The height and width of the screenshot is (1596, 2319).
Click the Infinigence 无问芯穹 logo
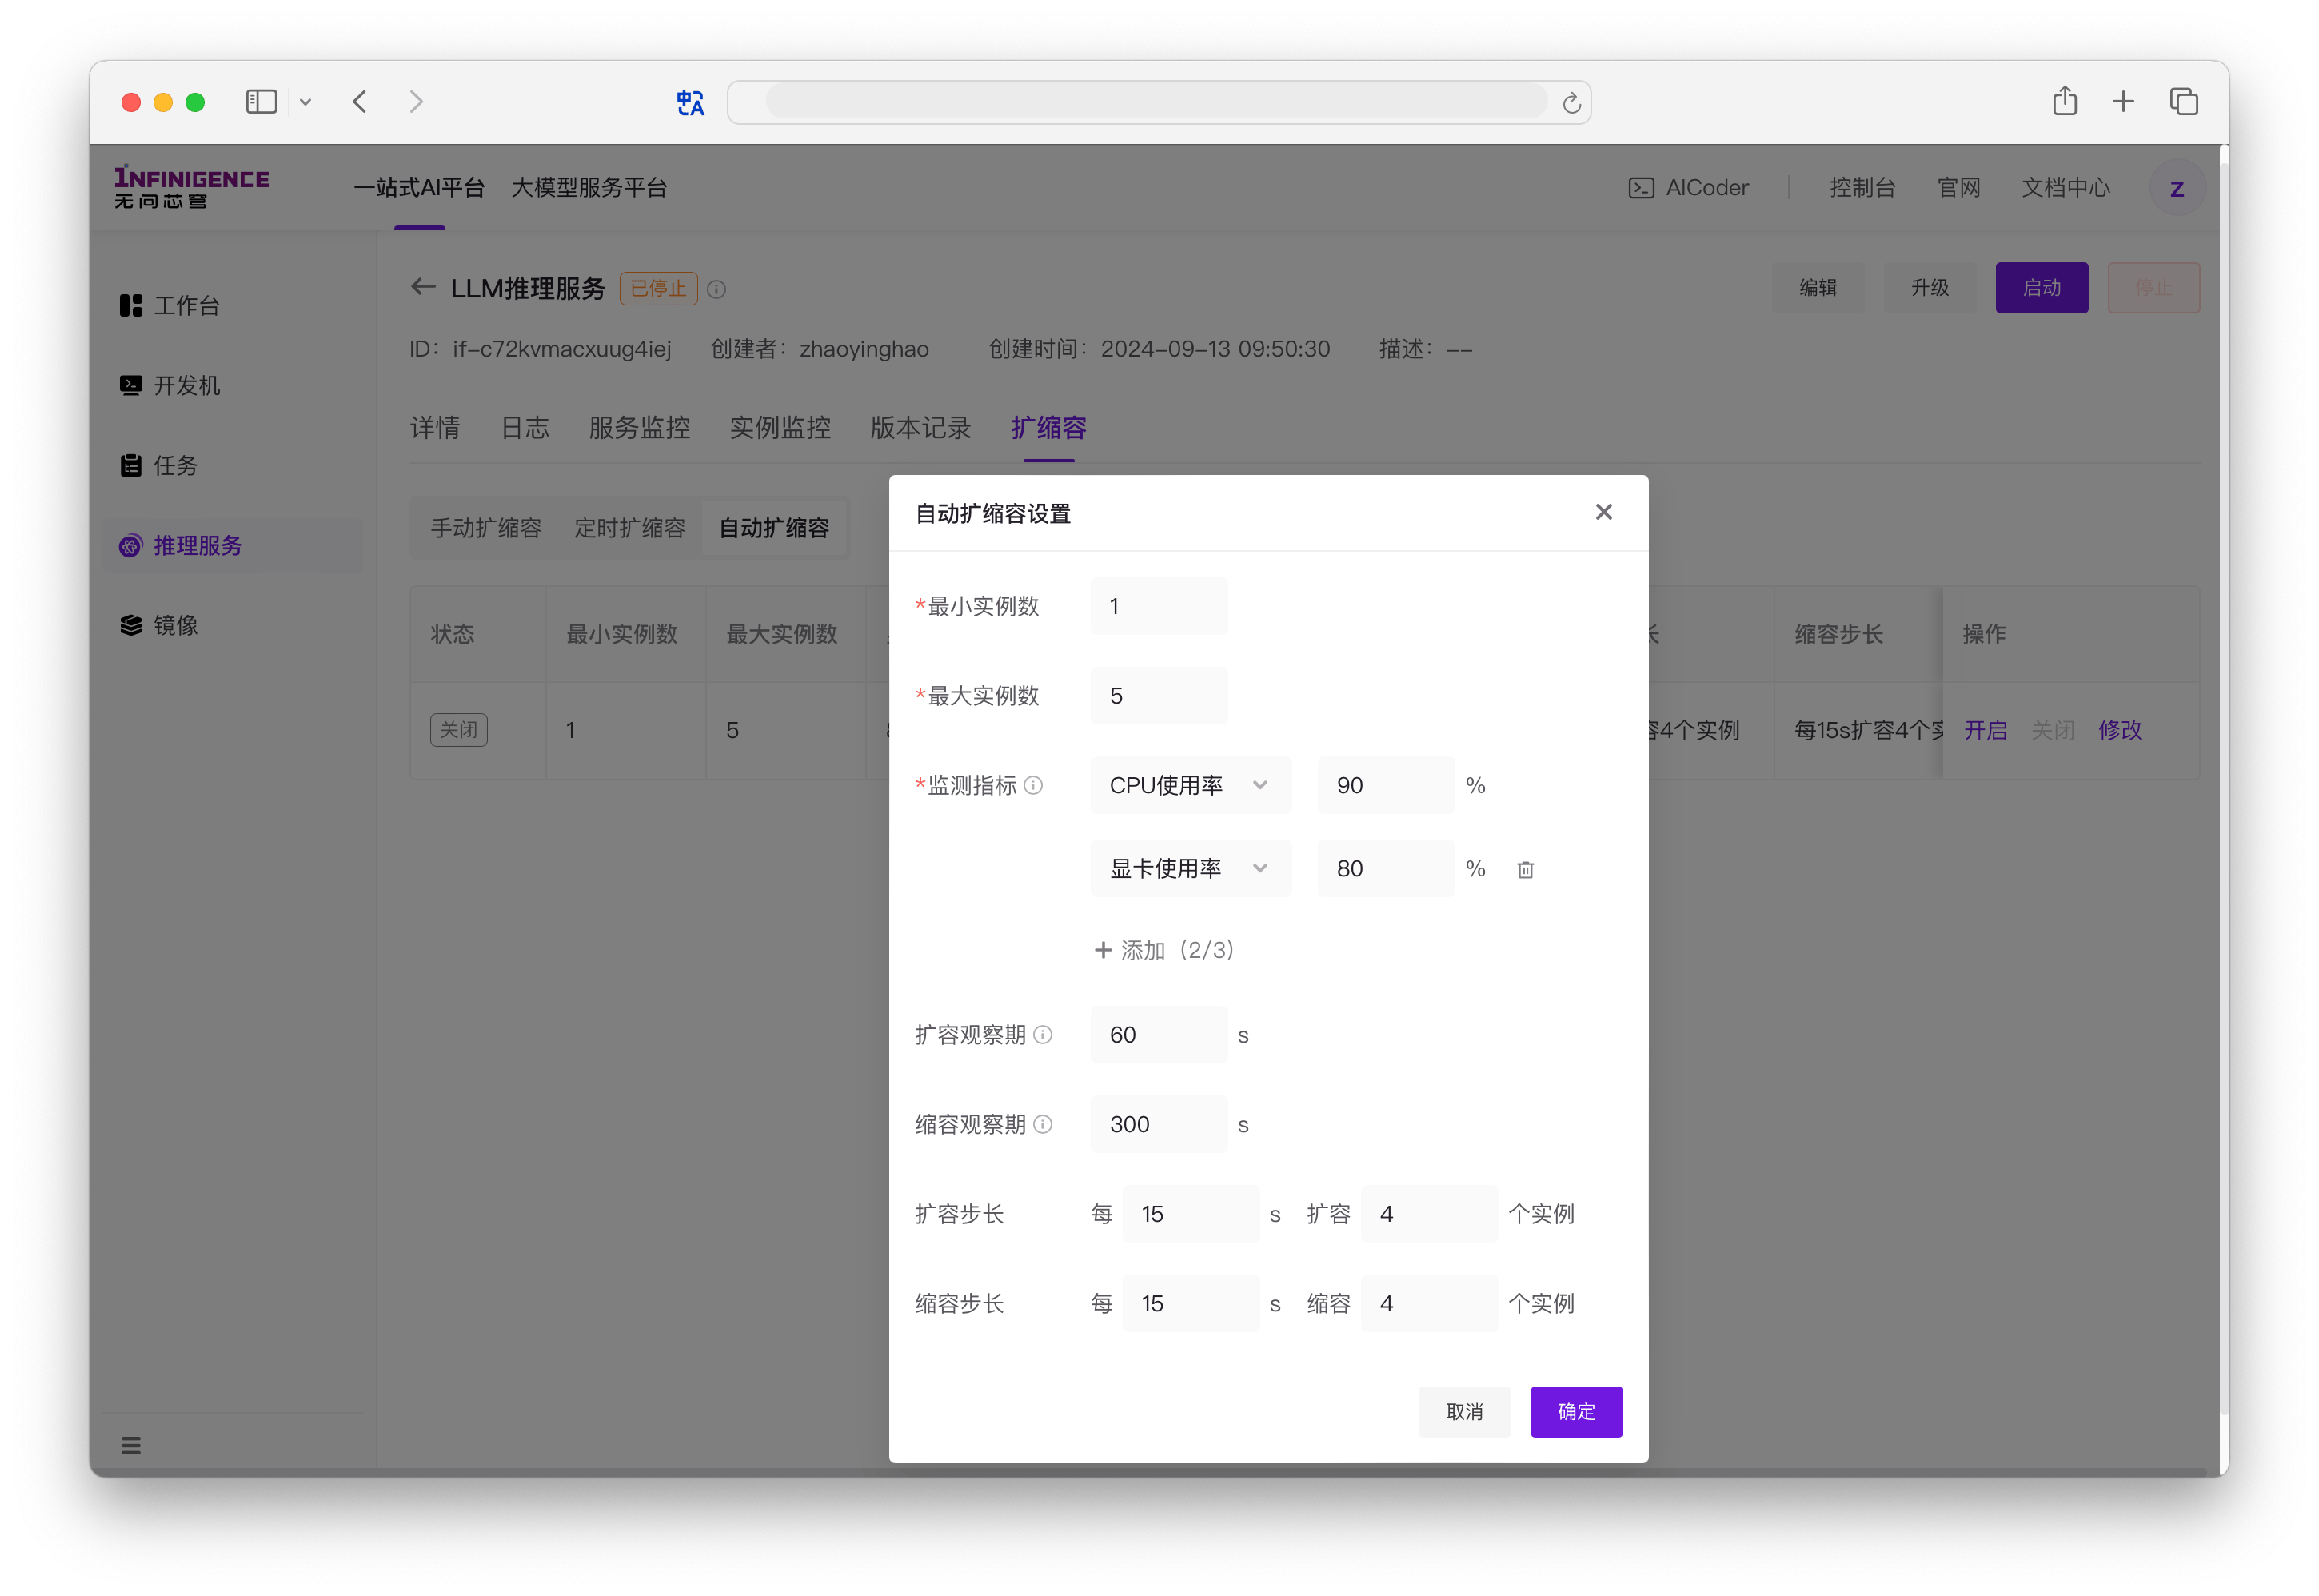pyautogui.click(x=191, y=187)
